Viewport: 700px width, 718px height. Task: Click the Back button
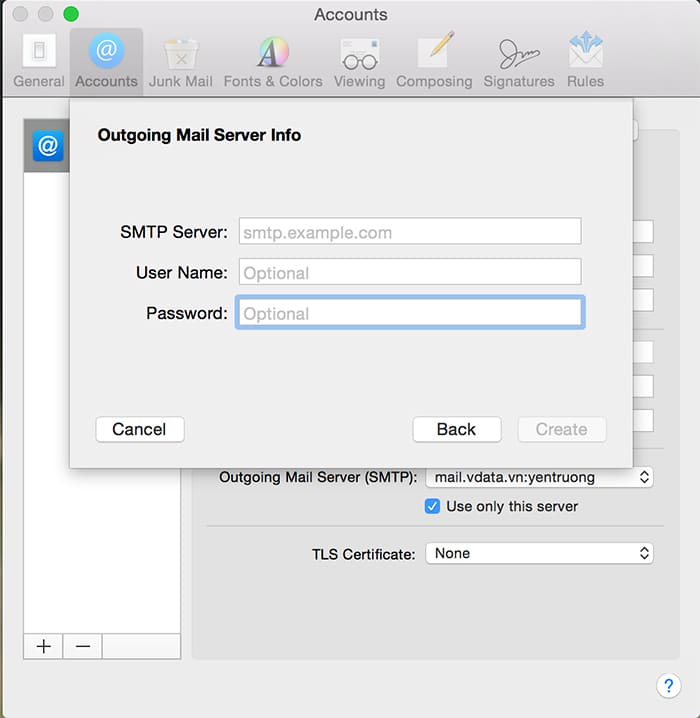456,430
